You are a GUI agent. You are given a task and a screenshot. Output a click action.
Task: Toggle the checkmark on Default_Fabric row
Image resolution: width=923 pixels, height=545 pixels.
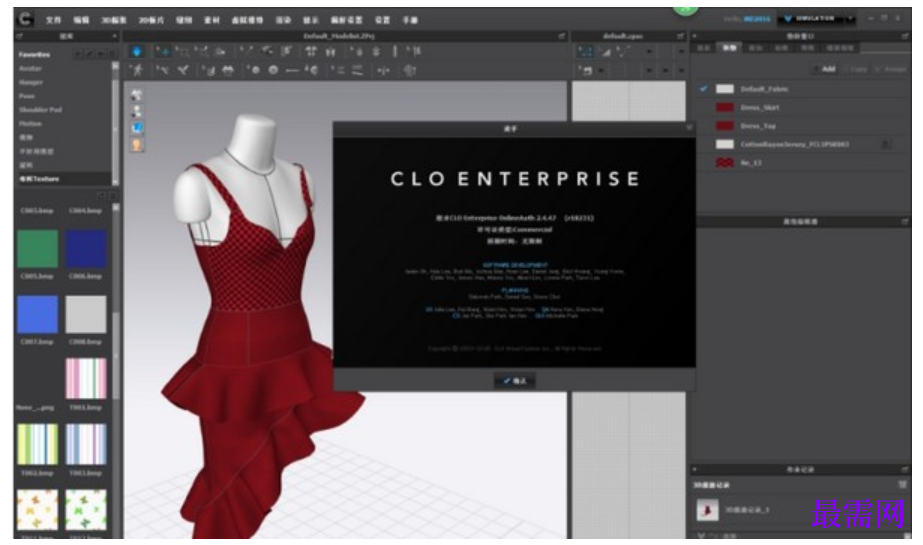click(x=703, y=89)
